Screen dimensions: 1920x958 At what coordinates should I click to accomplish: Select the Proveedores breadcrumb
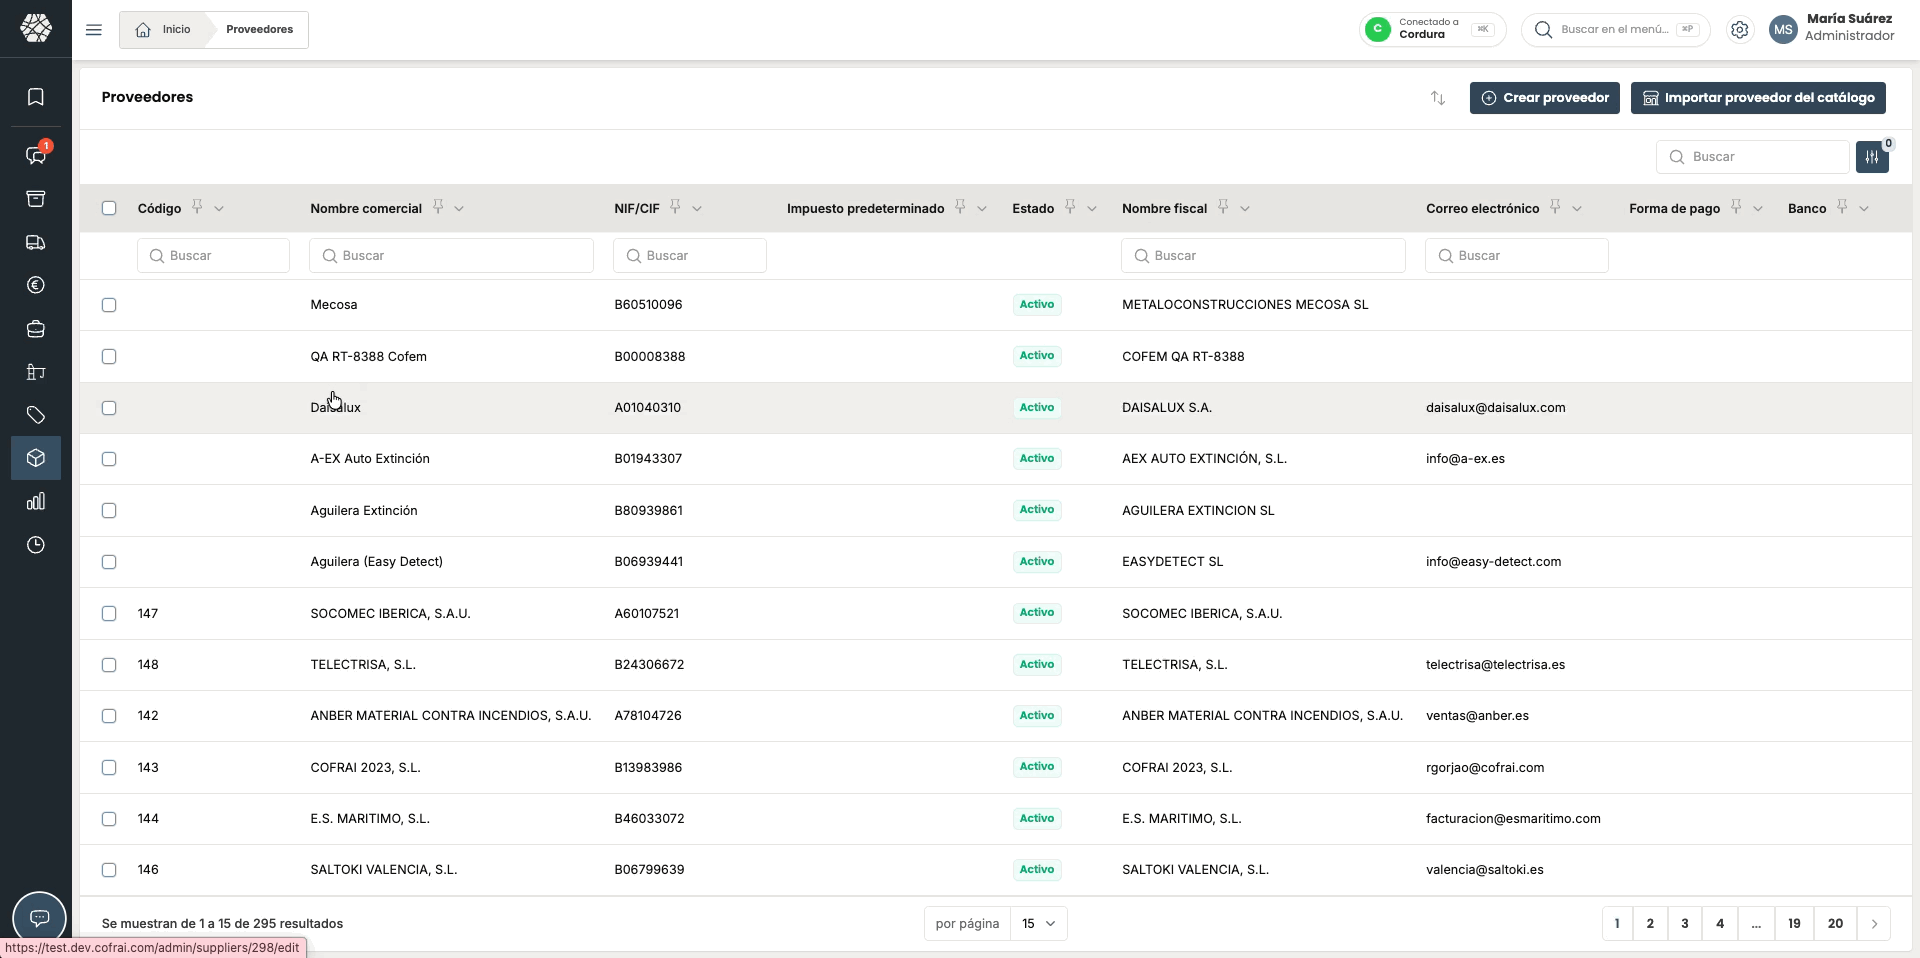[x=260, y=30]
